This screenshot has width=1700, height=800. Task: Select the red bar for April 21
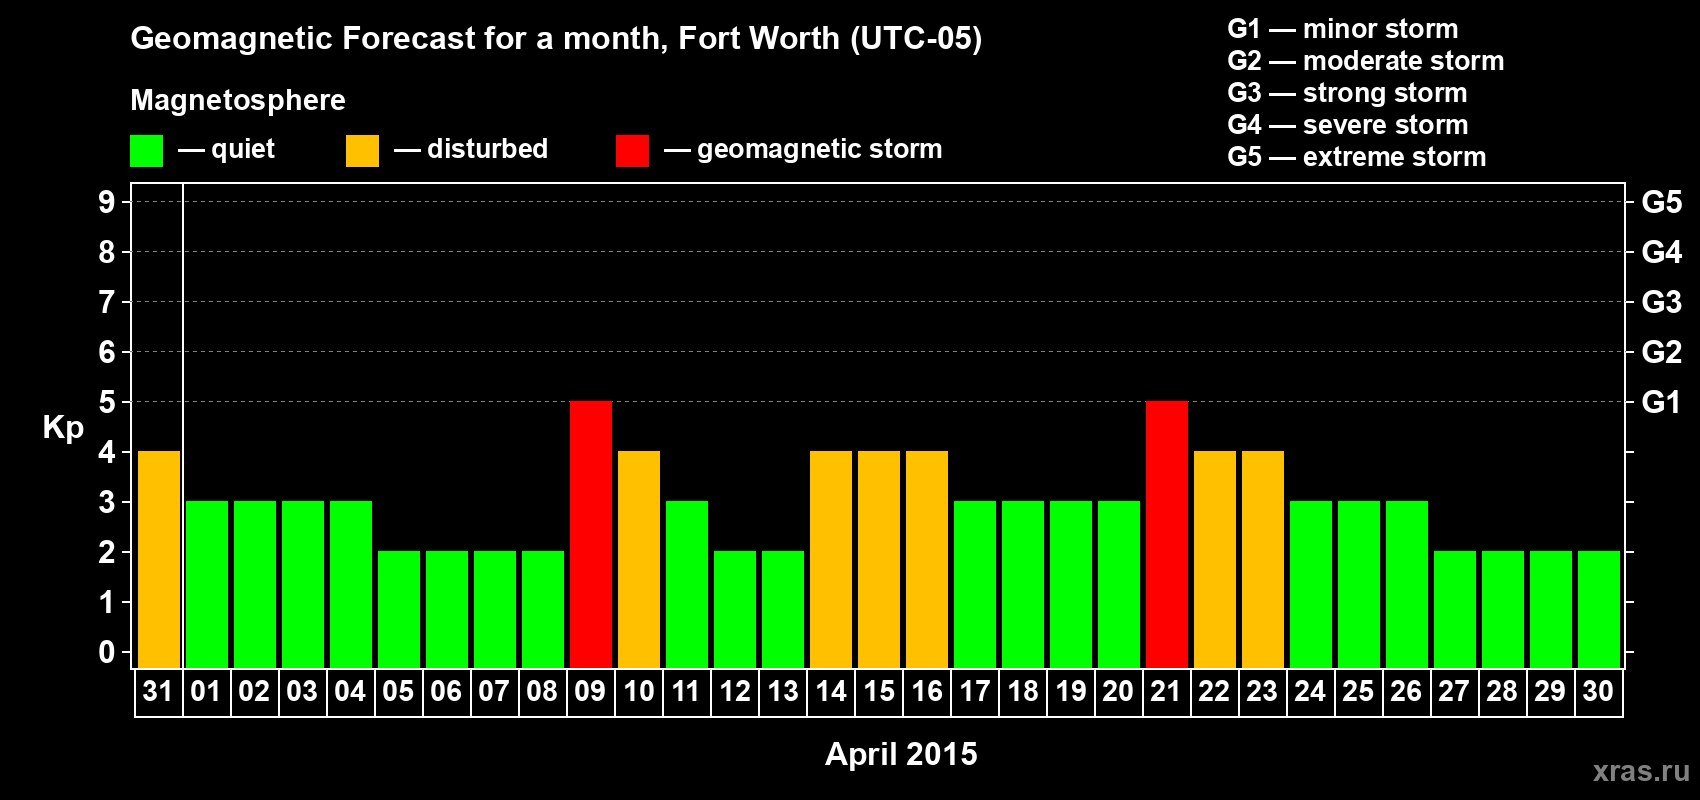pos(1167,534)
